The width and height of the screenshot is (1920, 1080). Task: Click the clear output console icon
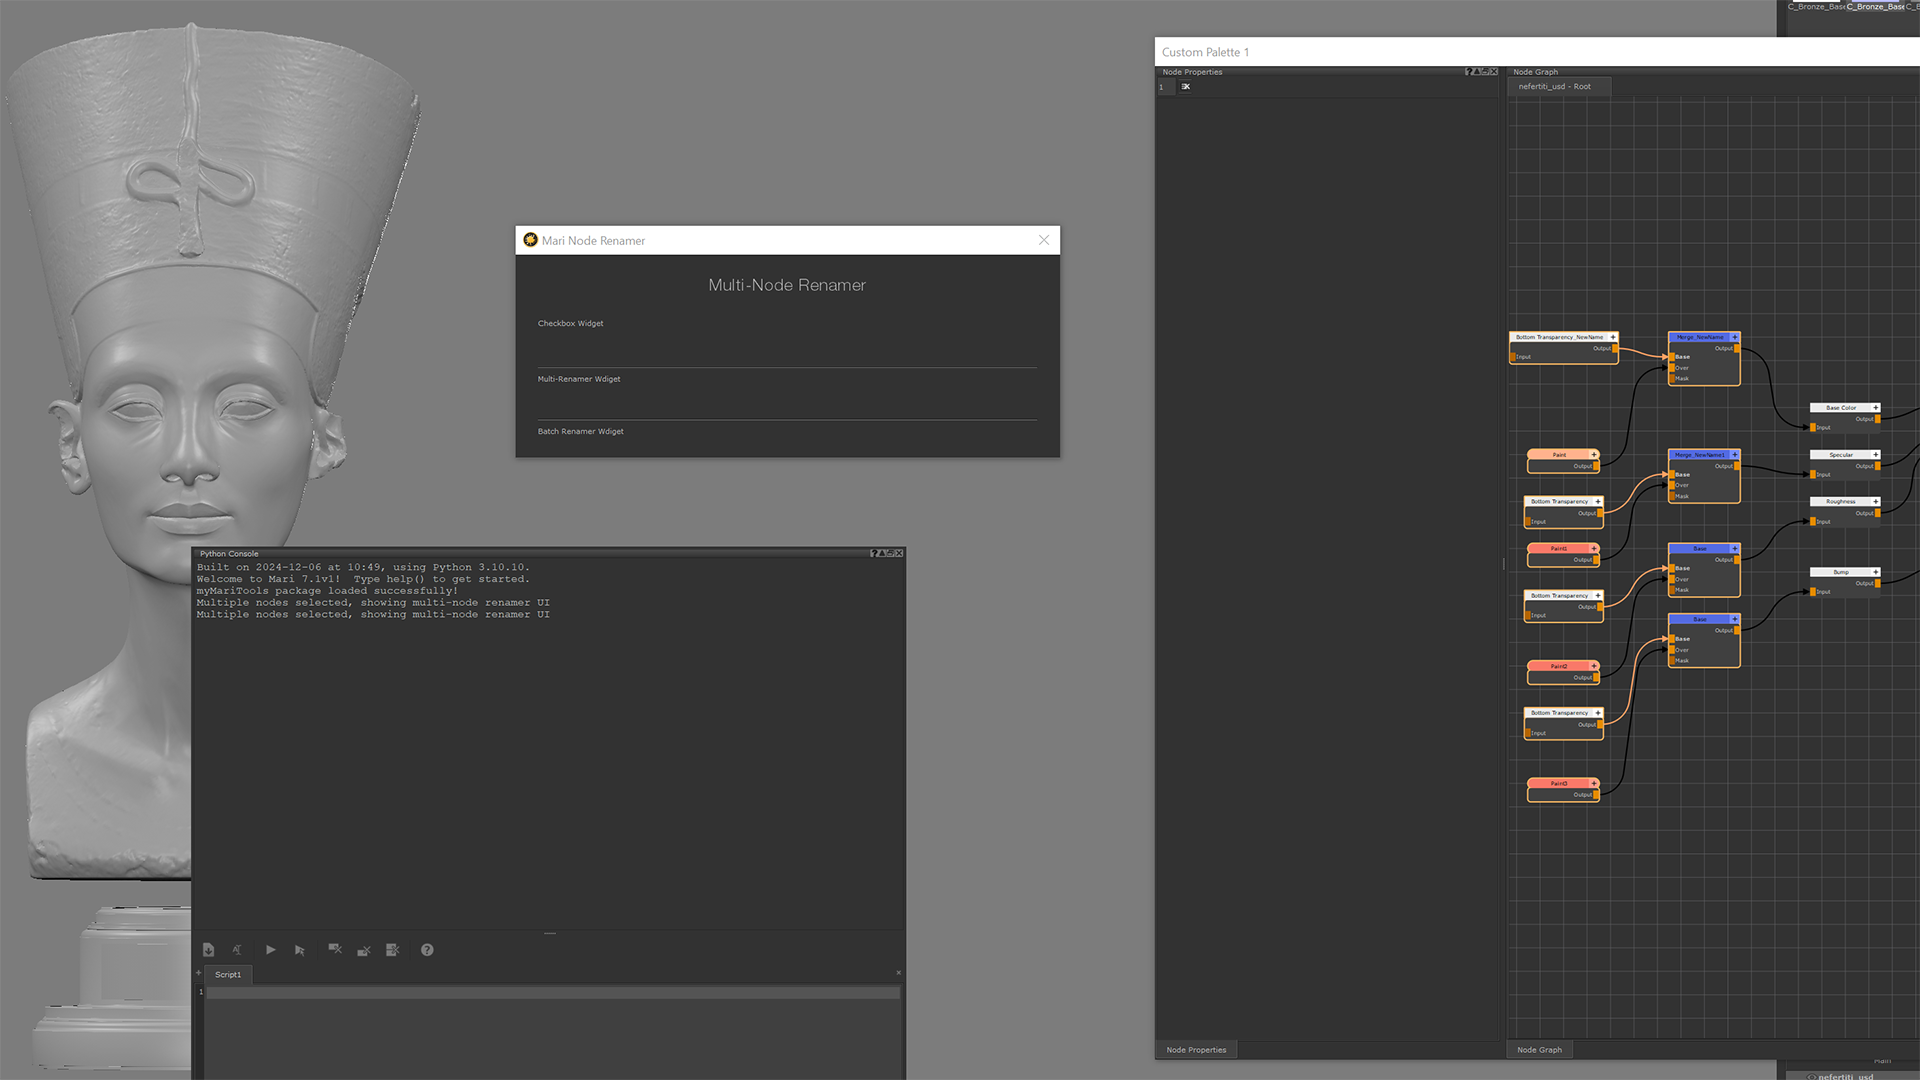coord(364,950)
